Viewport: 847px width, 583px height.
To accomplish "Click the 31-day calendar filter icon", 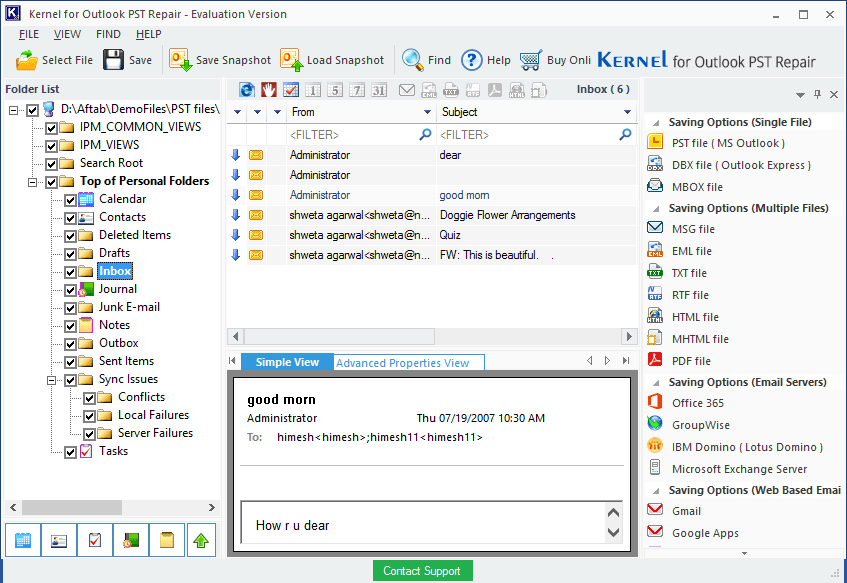I will [x=379, y=90].
